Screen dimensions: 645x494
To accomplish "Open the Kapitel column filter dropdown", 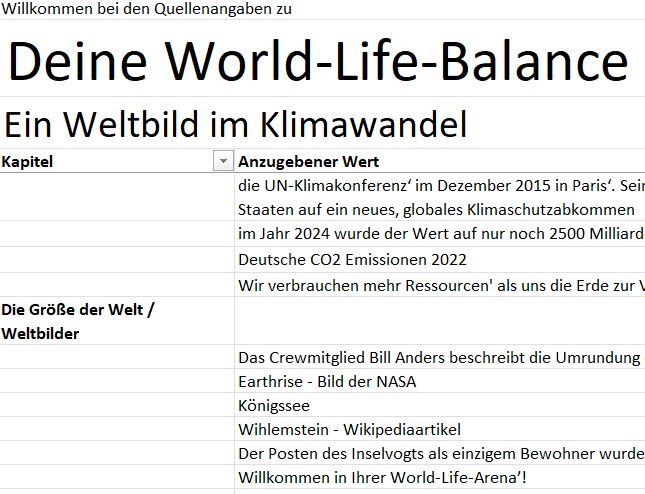I will pyautogui.click(x=222, y=162).
